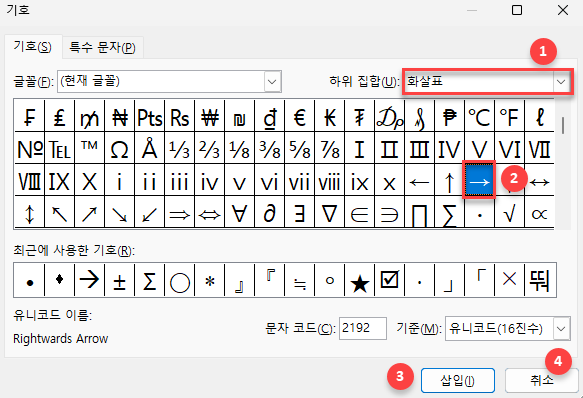Focus the 문자 코드 character code field
The image size is (583, 398).
pos(363,328)
